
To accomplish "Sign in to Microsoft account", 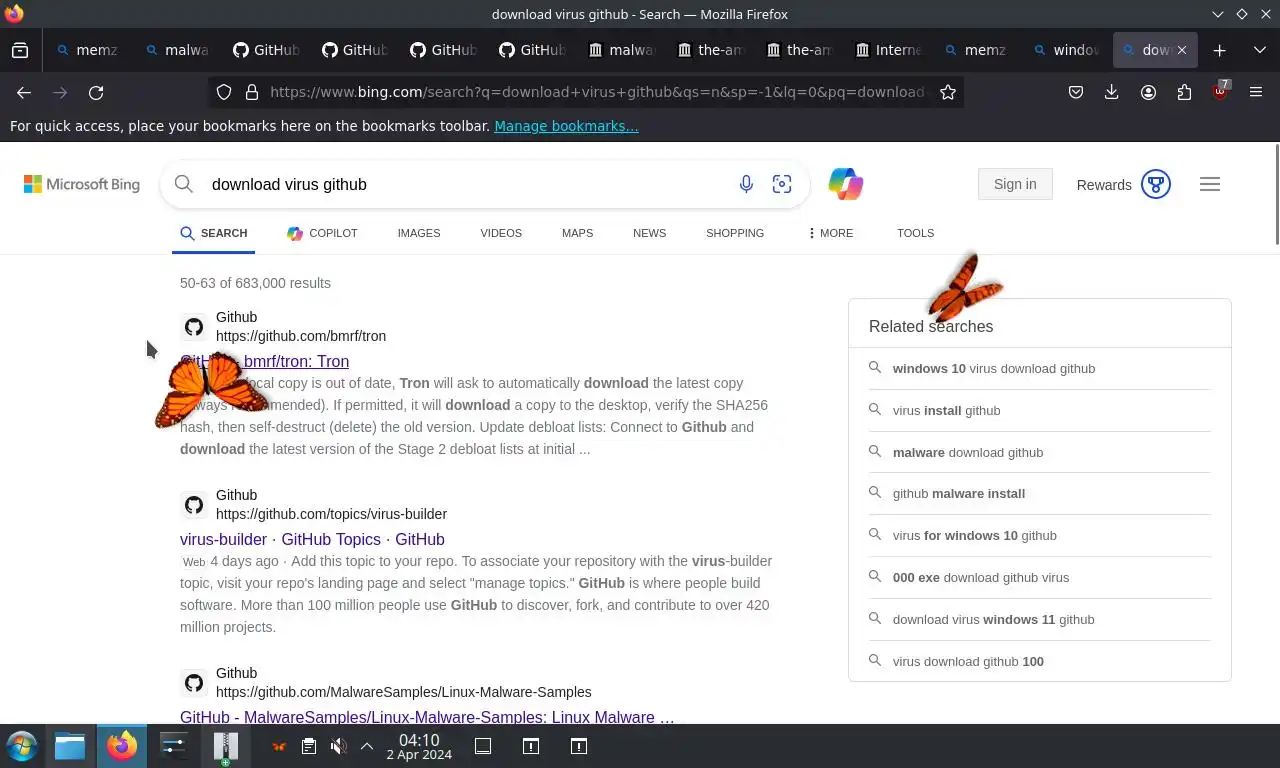I will coord(1015,184).
